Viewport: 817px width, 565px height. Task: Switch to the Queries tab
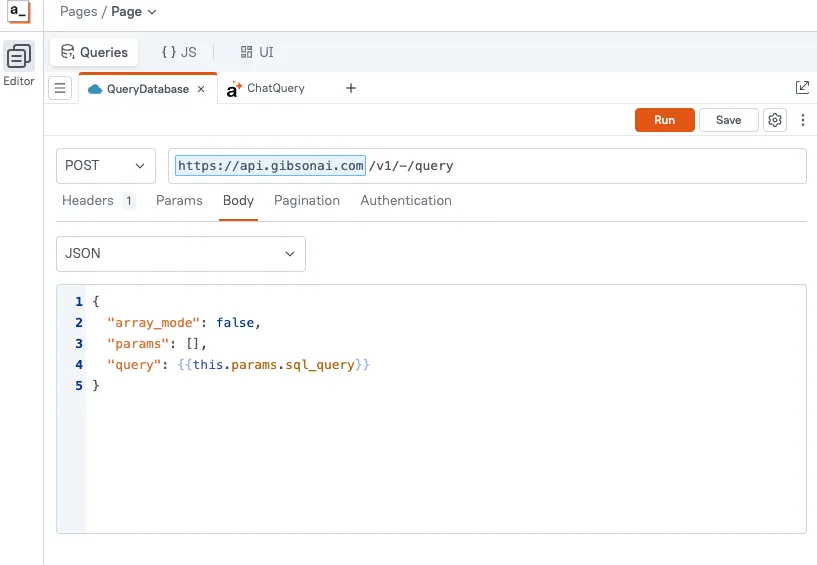click(94, 52)
